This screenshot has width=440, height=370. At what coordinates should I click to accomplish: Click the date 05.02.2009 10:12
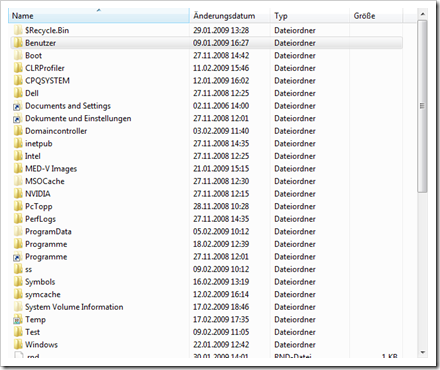[x=221, y=231]
